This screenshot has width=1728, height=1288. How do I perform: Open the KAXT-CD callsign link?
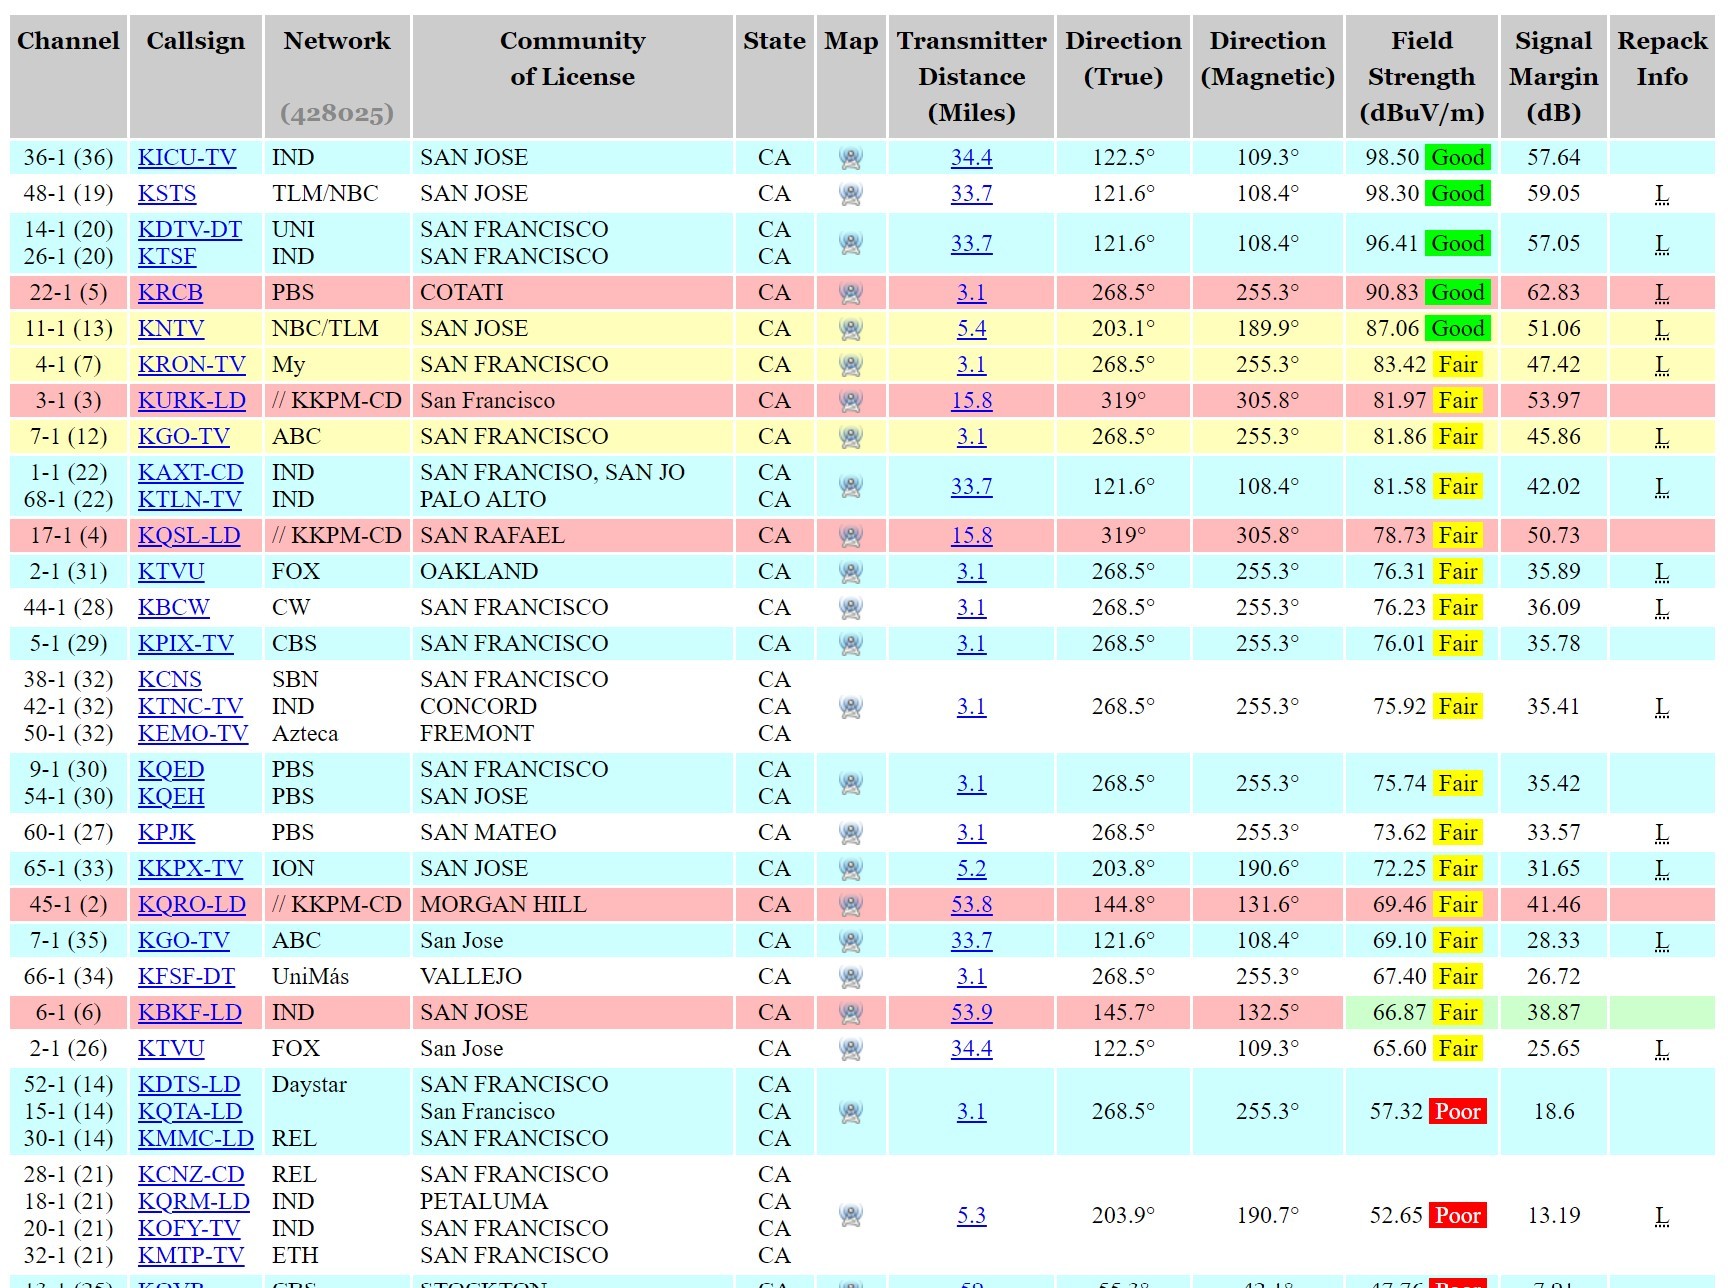[191, 473]
